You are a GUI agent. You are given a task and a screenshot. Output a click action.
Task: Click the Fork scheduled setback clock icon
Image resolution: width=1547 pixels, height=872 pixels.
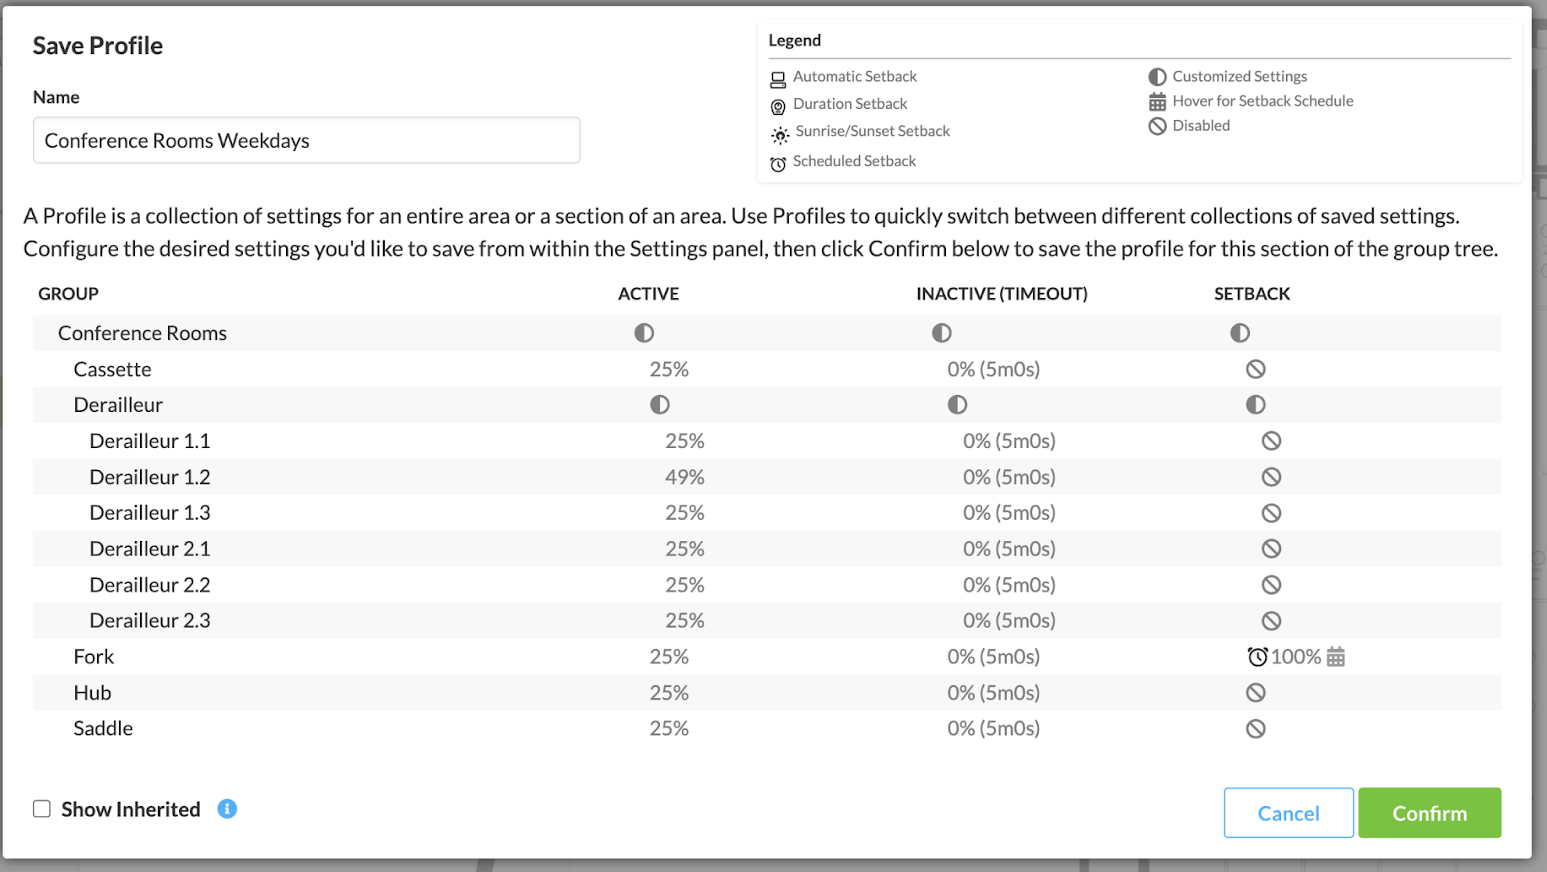pyautogui.click(x=1257, y=657)
